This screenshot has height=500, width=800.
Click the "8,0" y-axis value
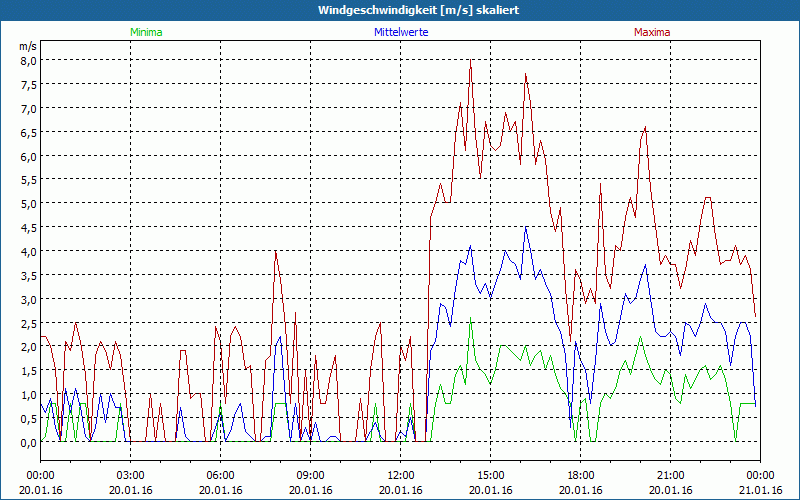coord(29,60)
